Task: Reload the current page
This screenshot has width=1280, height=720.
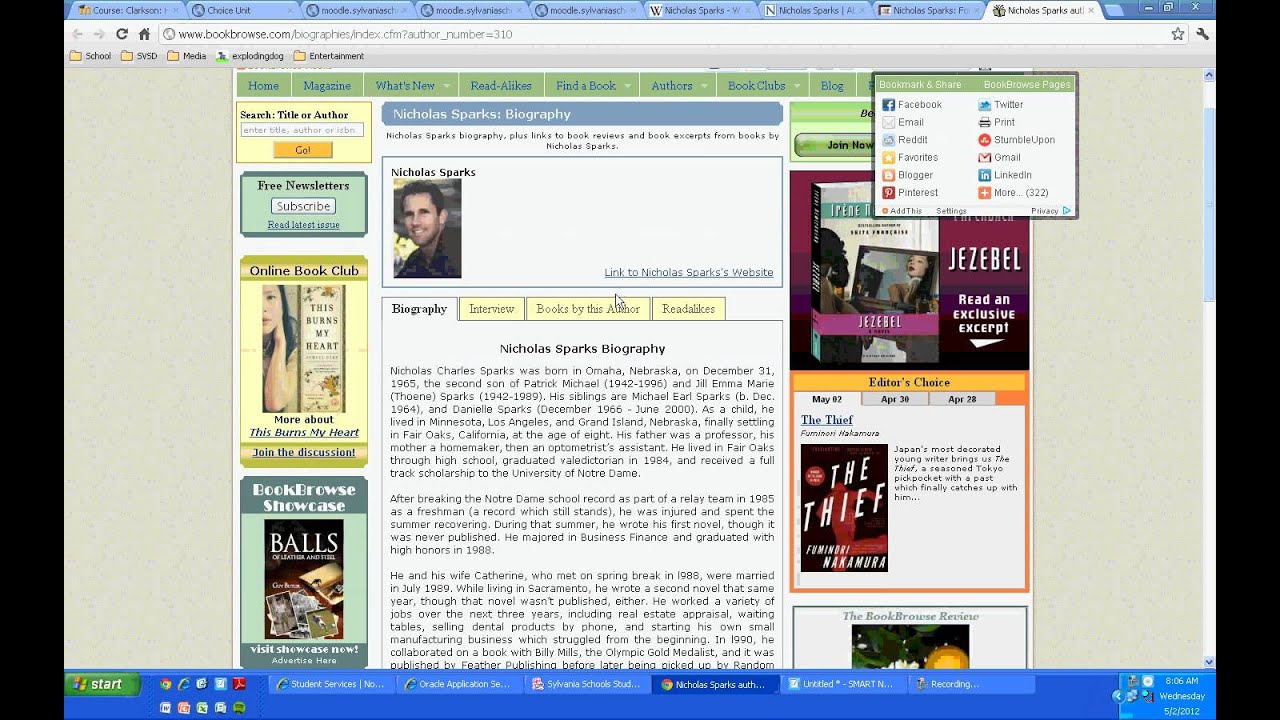Action: point(122,34)
